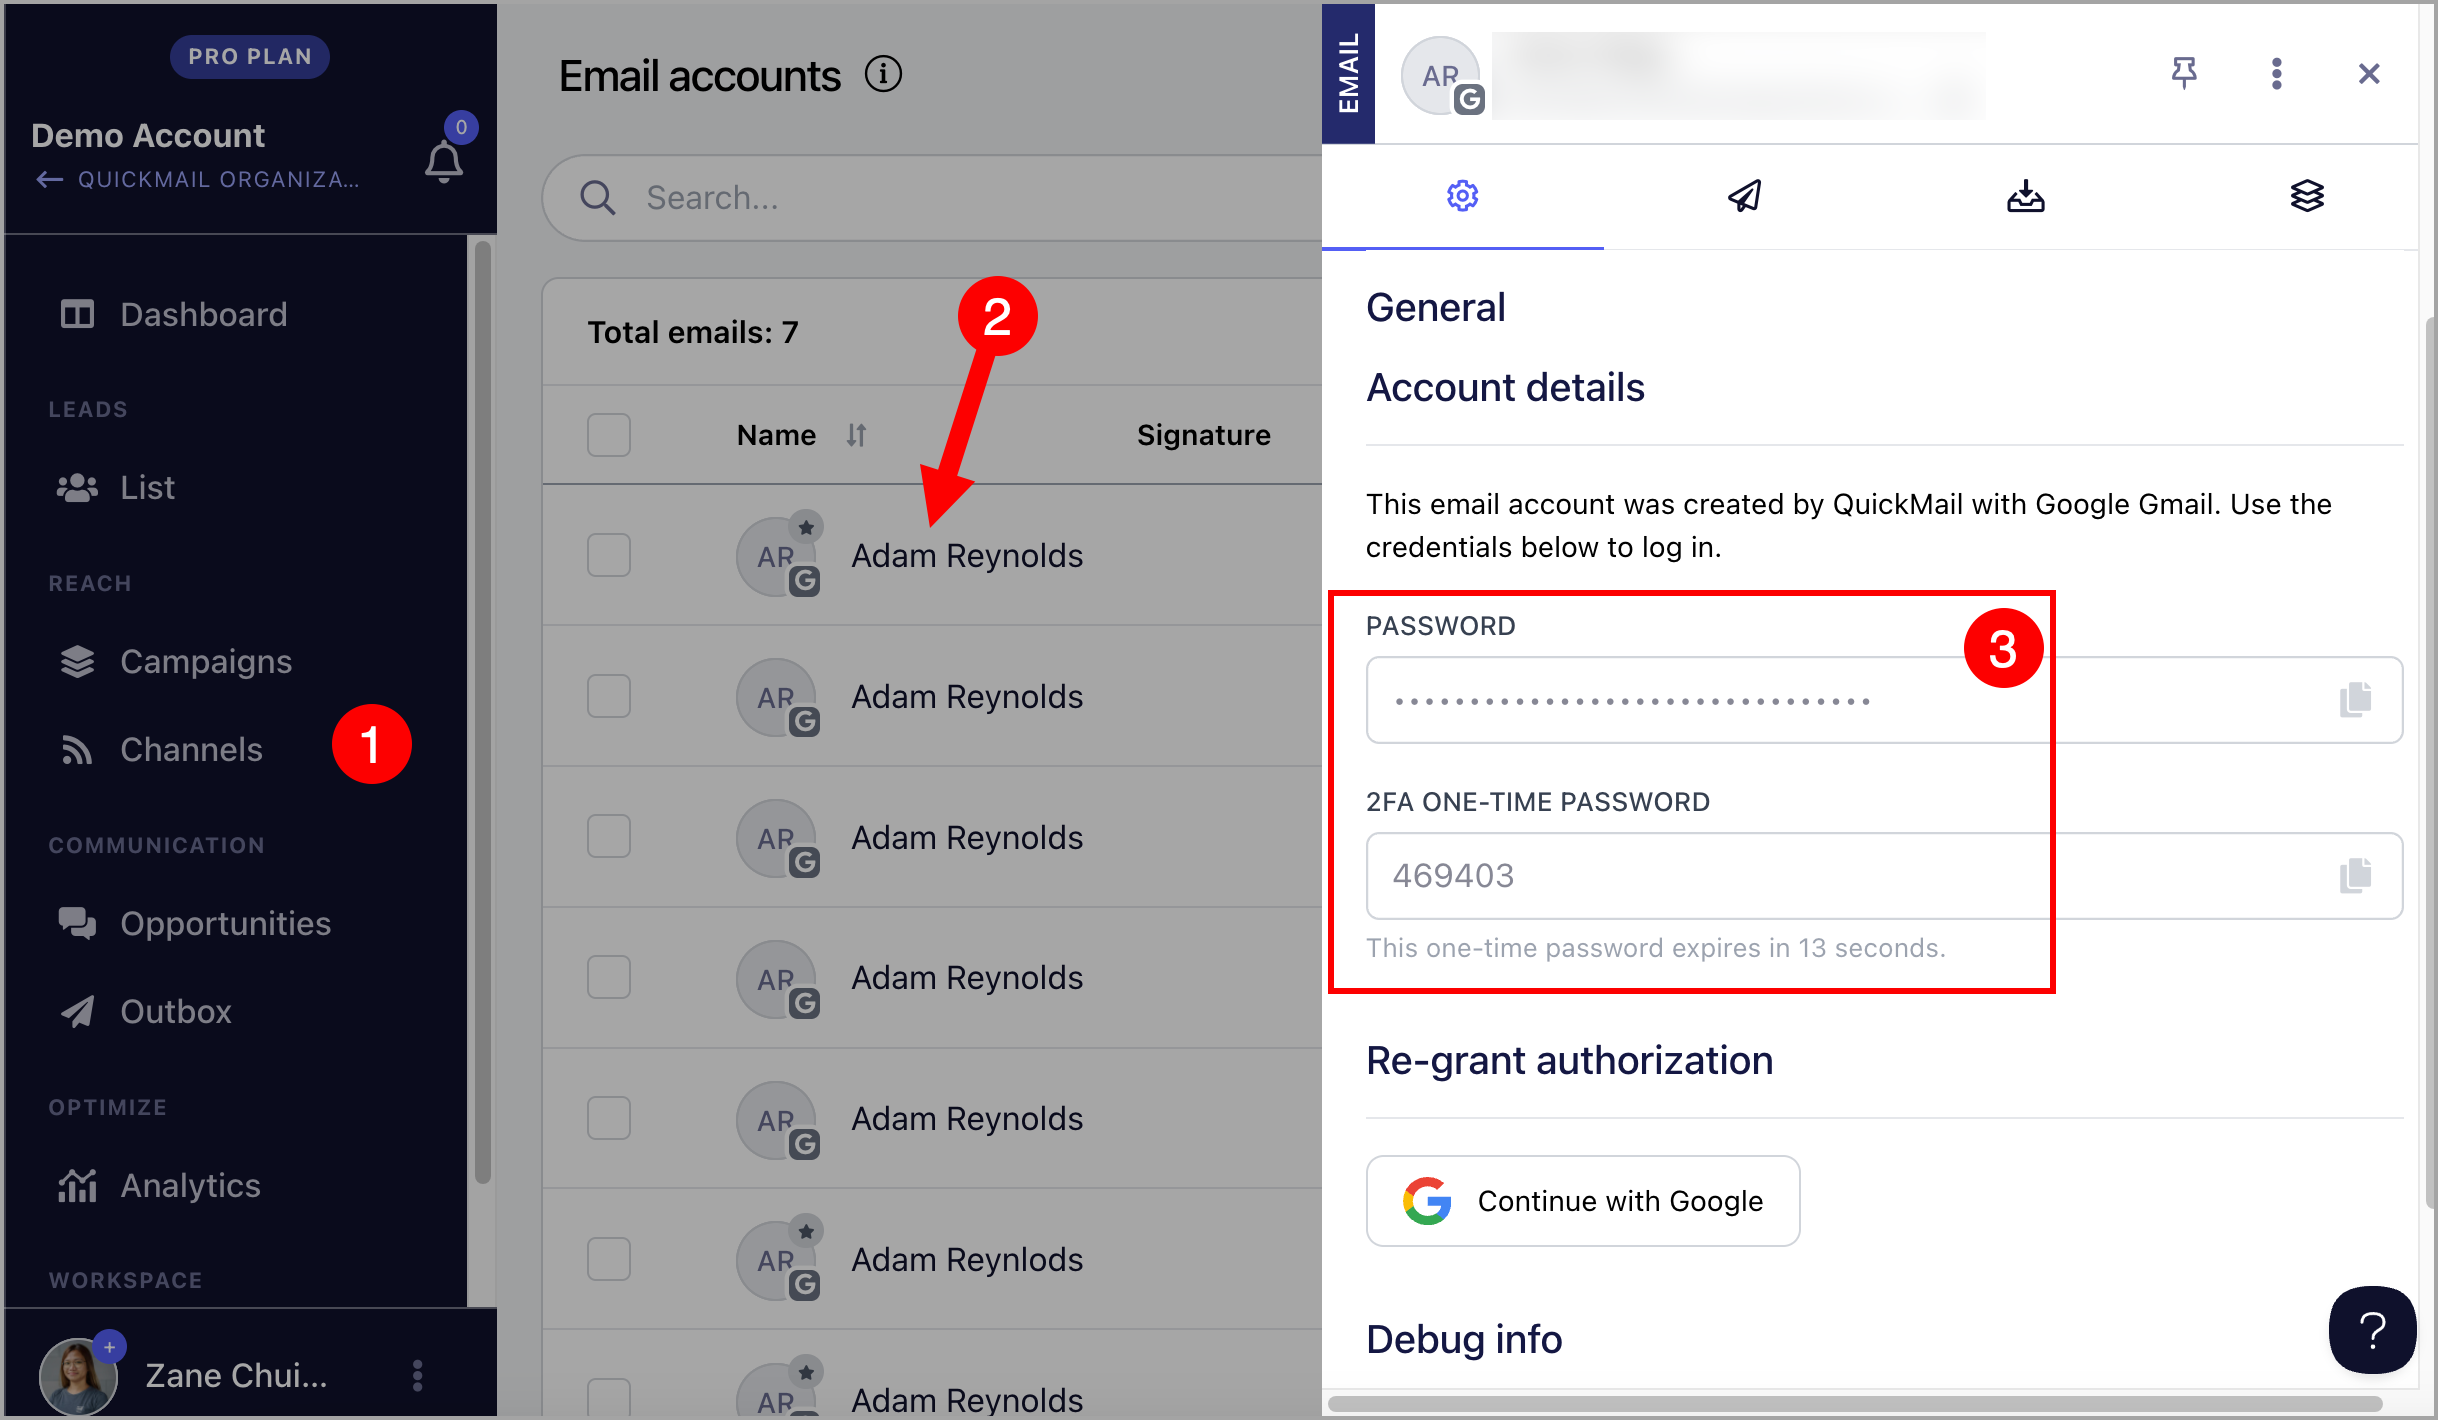This screenshot has height=1420, width=2438.
Task: Click the masked Password field
Action: (x=1885, y=700)
